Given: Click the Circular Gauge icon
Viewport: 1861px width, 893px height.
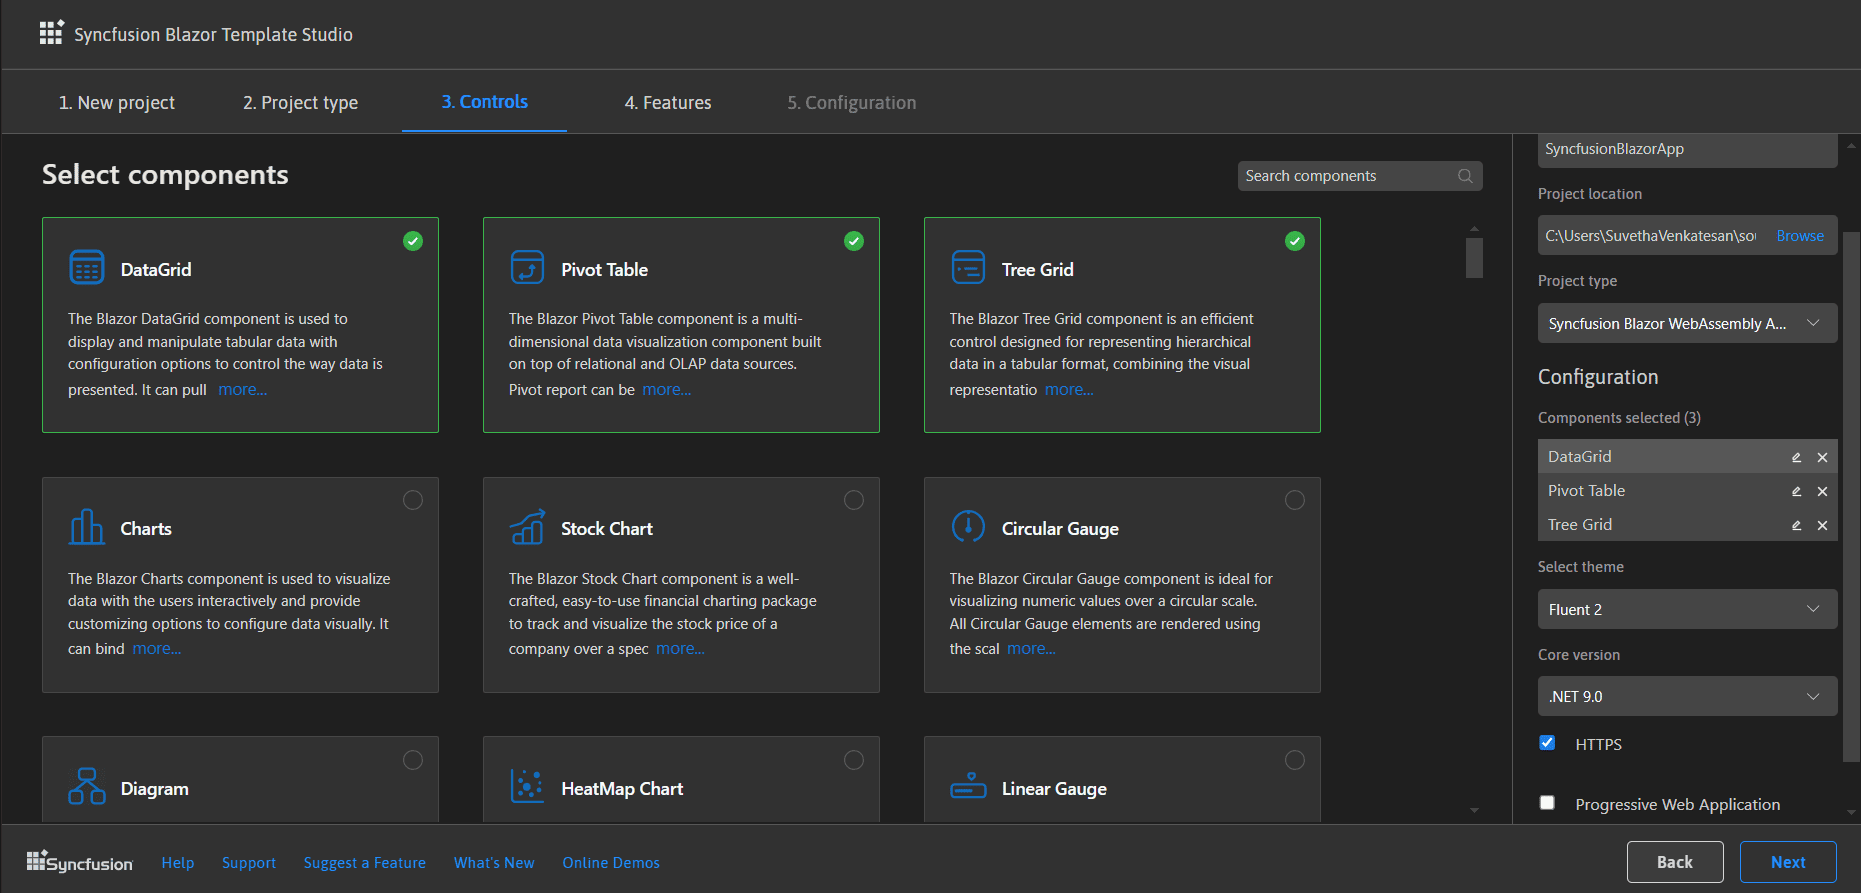Looking at the screenshot, I should tap(968, 526).
